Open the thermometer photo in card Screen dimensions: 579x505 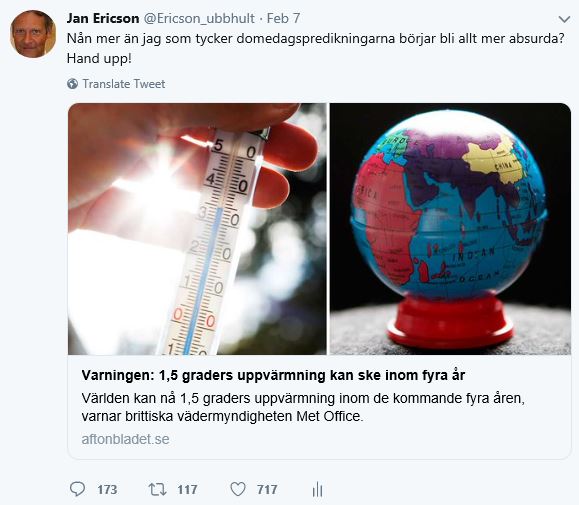coord(197,229)
